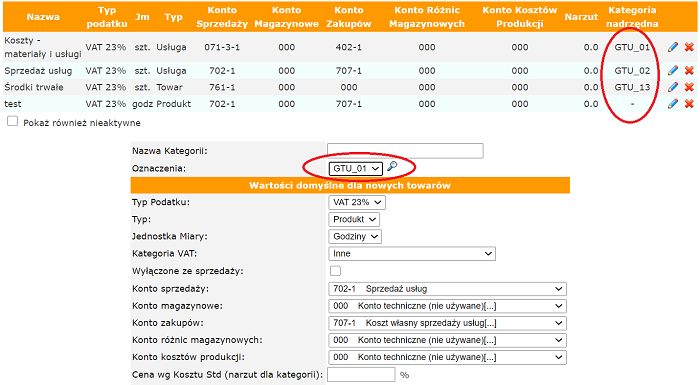Image resolution: width=700 pixels, height=385 pixels.
Task: Open the 'Typ Podatku' VAT 23% dropdown
Action: [357, 202]
